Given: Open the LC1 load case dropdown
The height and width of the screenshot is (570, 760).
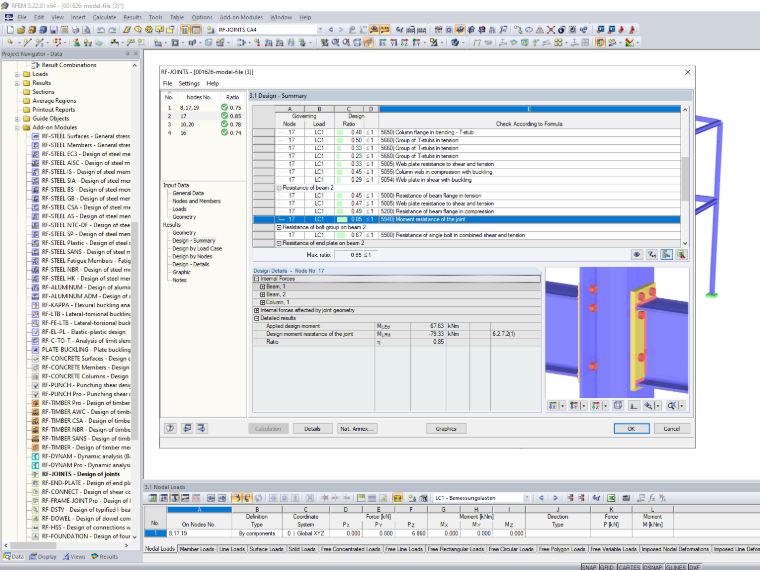Looking at the screenshot, I should click(526, 498).
